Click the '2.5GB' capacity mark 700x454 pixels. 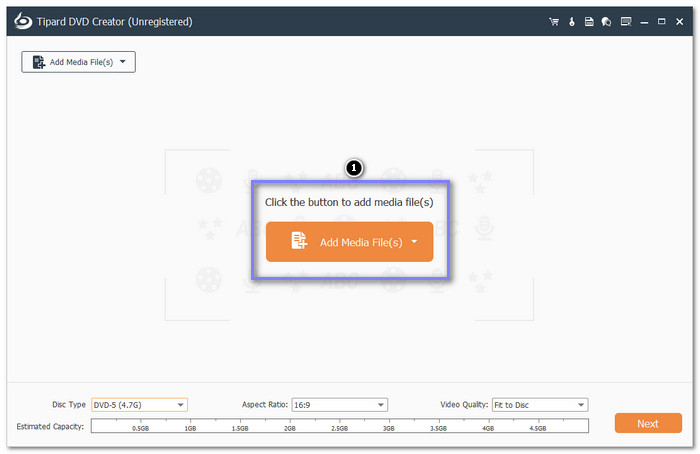(339, 429)
